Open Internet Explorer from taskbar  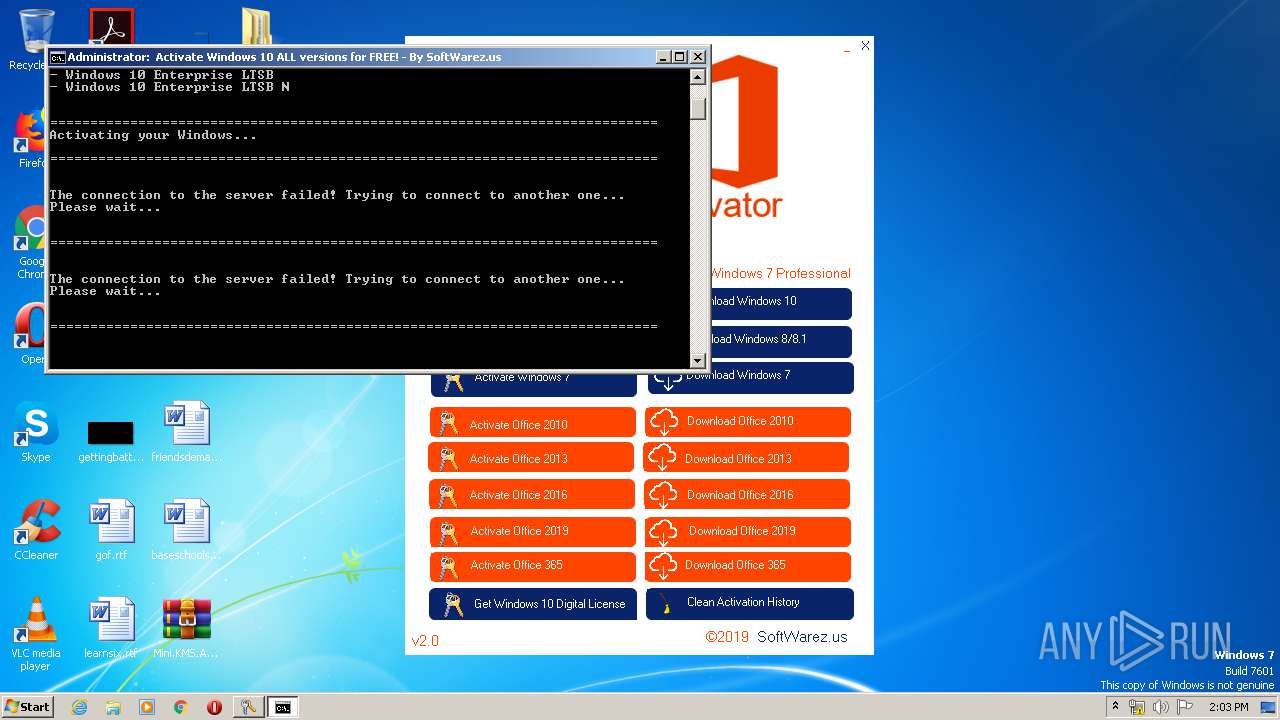(x=79, y=707)
